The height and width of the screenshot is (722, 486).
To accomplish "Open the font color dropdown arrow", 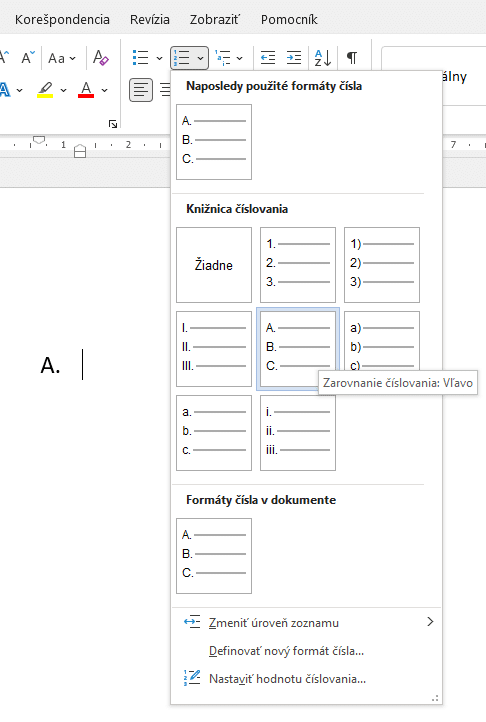I will point(105,90).
